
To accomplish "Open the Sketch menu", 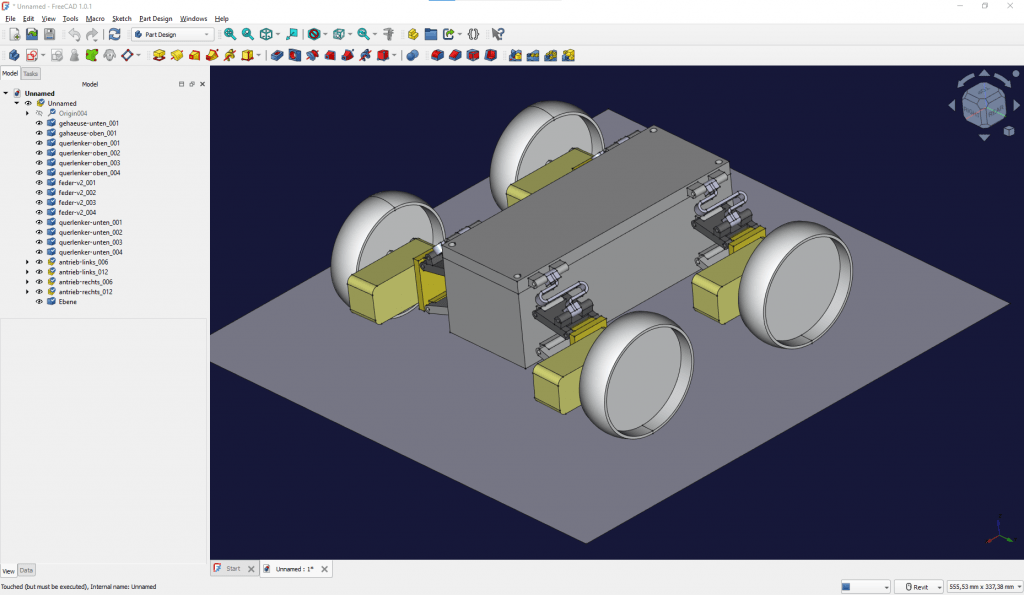I will pyautogui.click(x=121, y=19).
